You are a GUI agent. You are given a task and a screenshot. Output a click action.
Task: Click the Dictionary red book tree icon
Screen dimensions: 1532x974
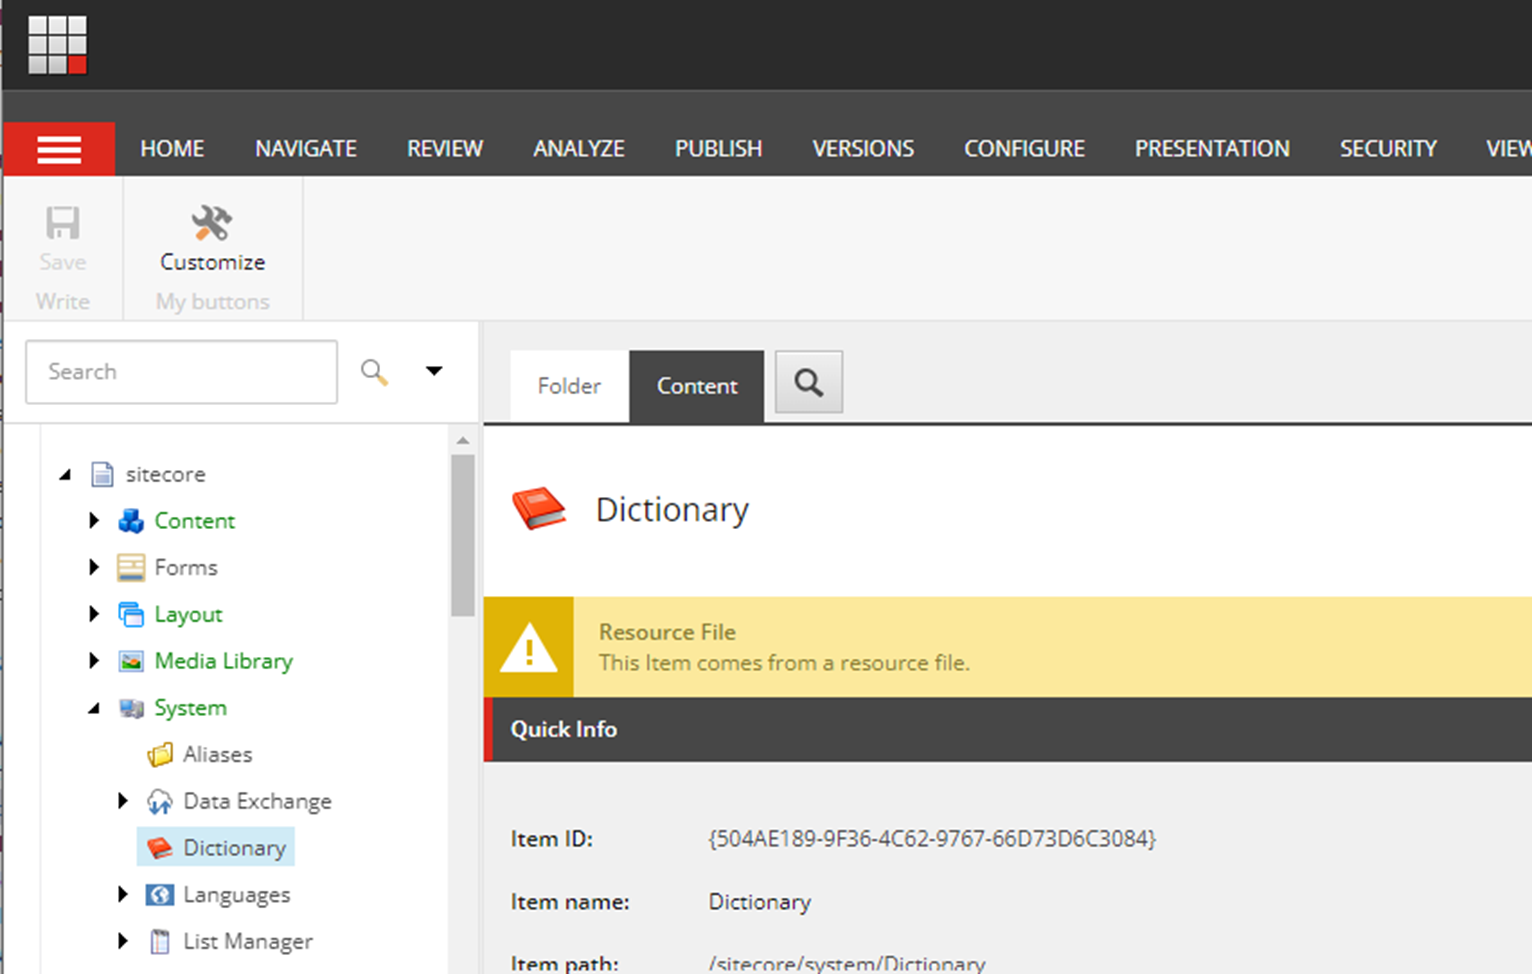click(x=160, y=848)
